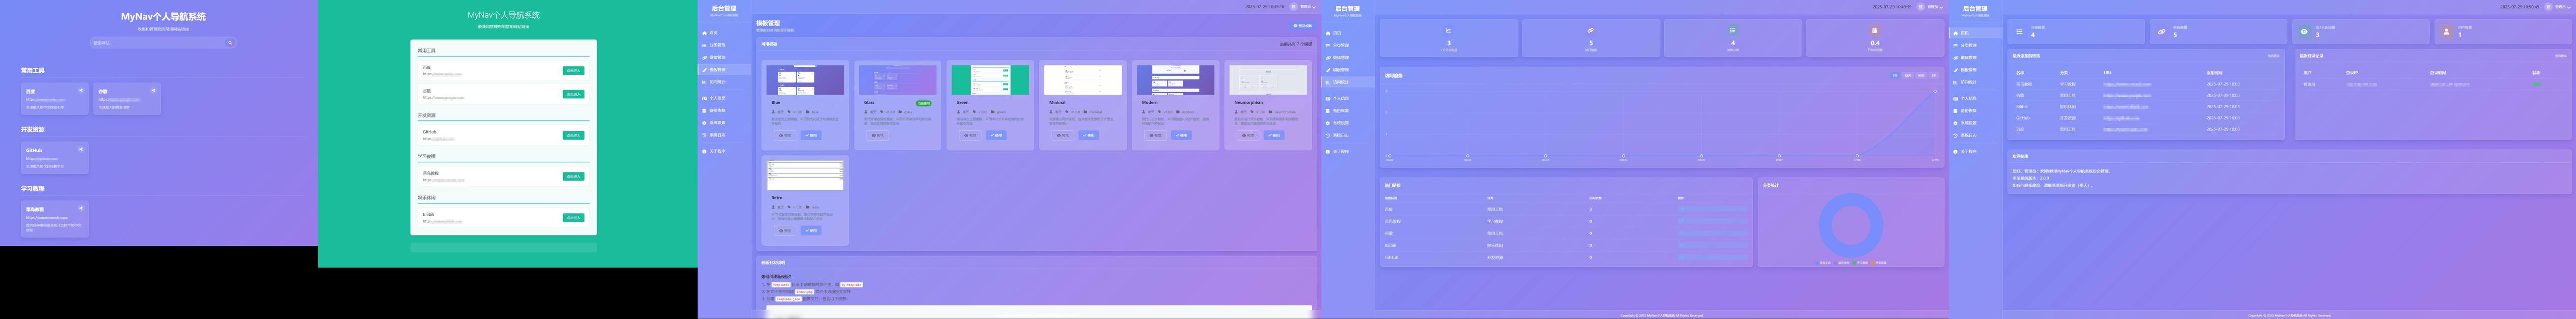Click the green enter button in the 菜鸟教程 row

click(x=573, y=176)
